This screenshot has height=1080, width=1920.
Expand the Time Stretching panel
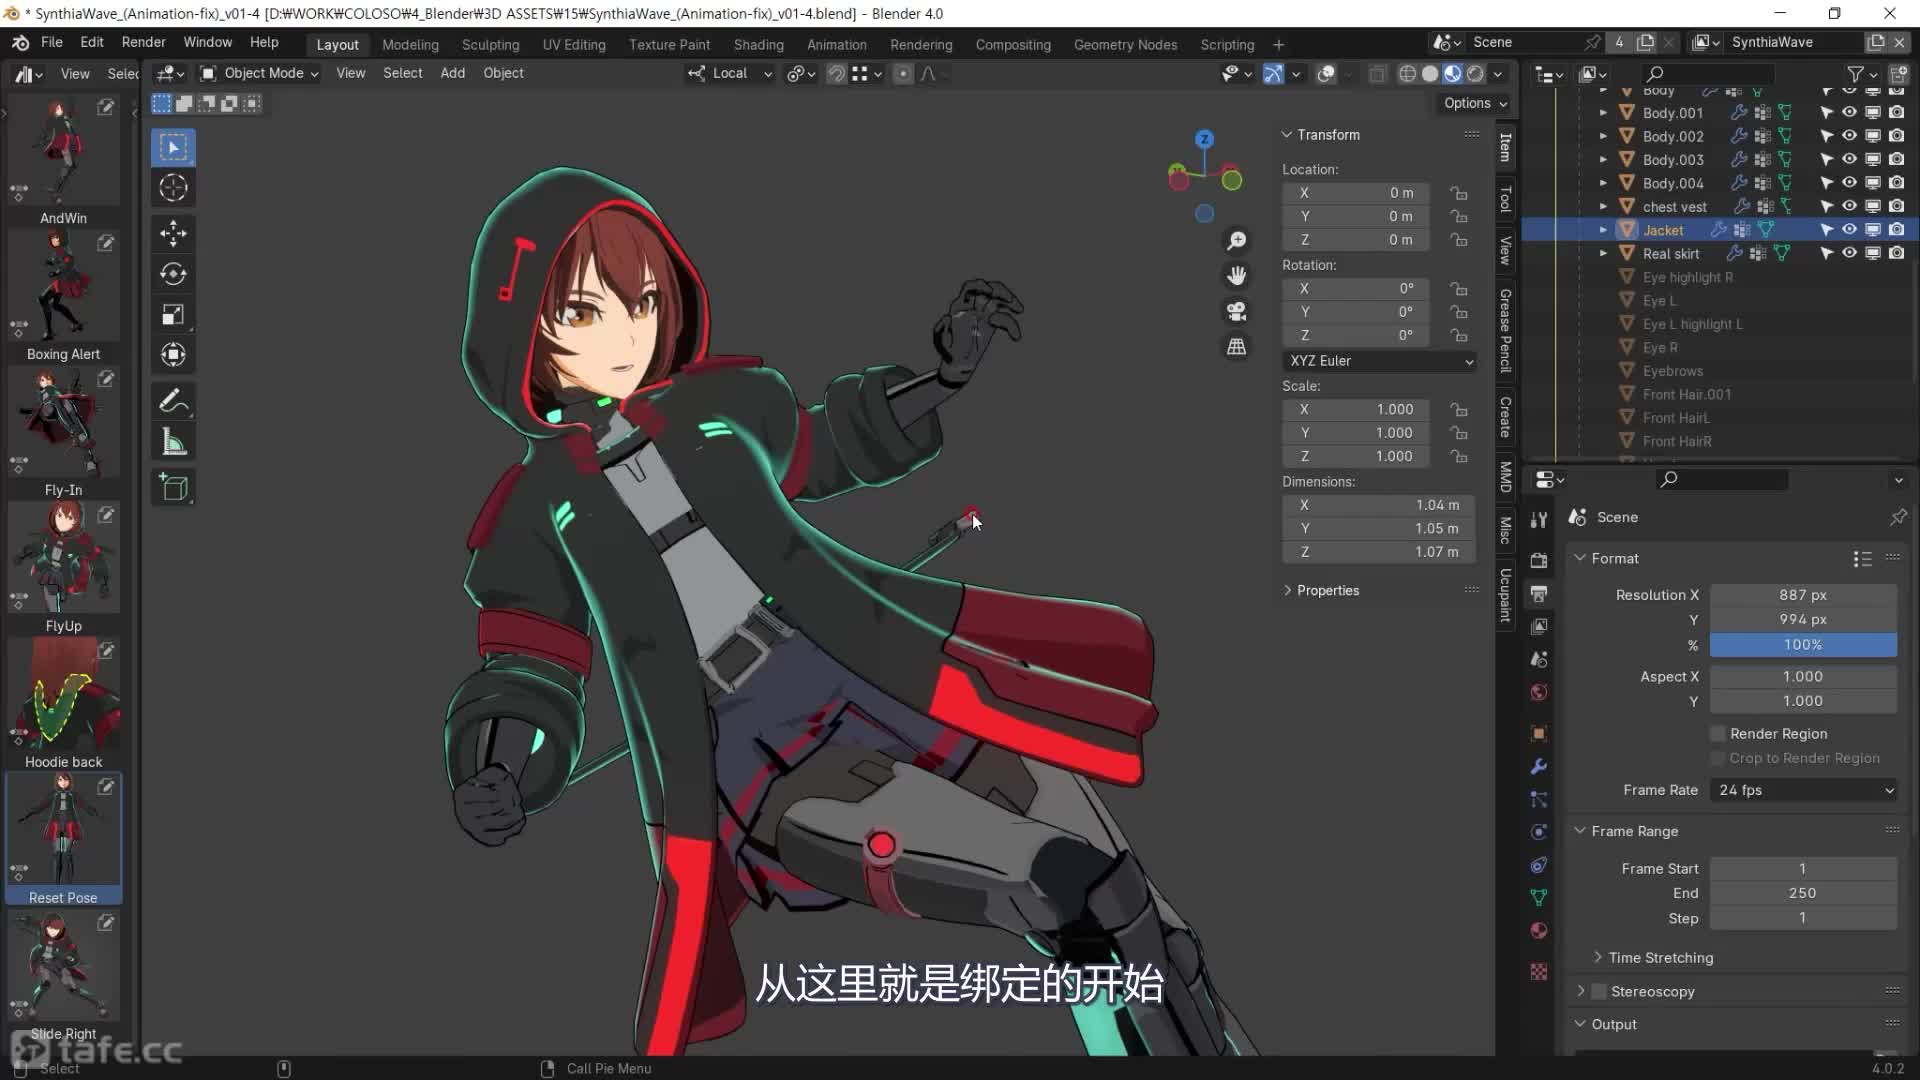click(1660, 958)
